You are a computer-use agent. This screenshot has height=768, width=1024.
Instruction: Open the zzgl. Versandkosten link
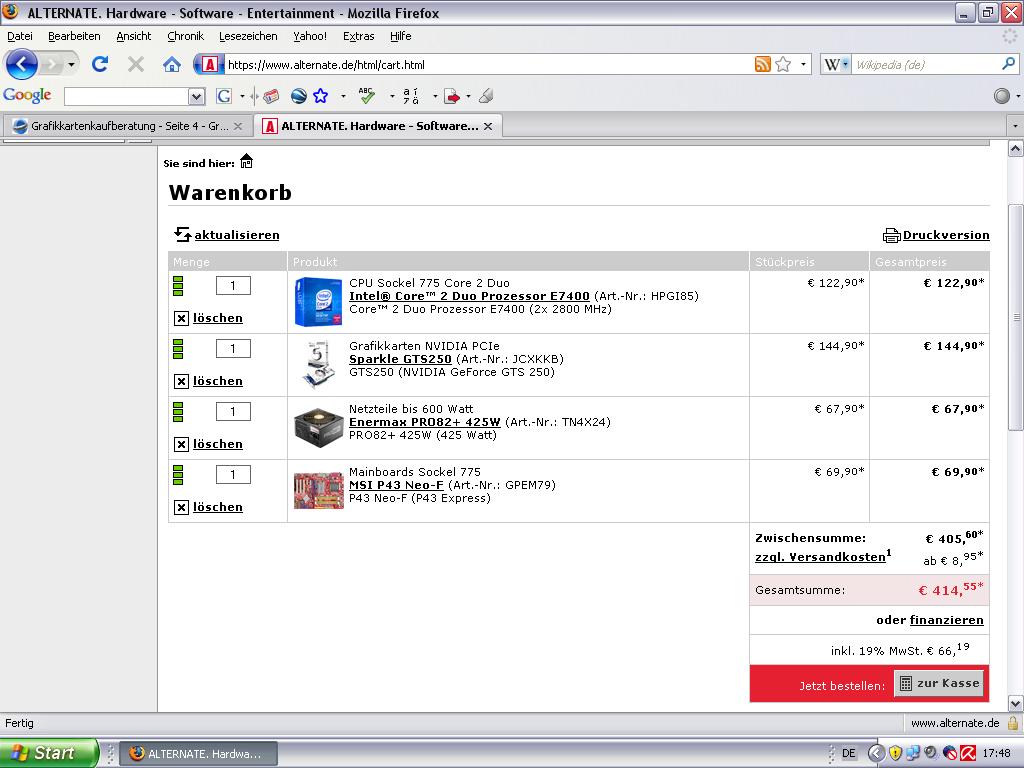(x=820, y=557)
